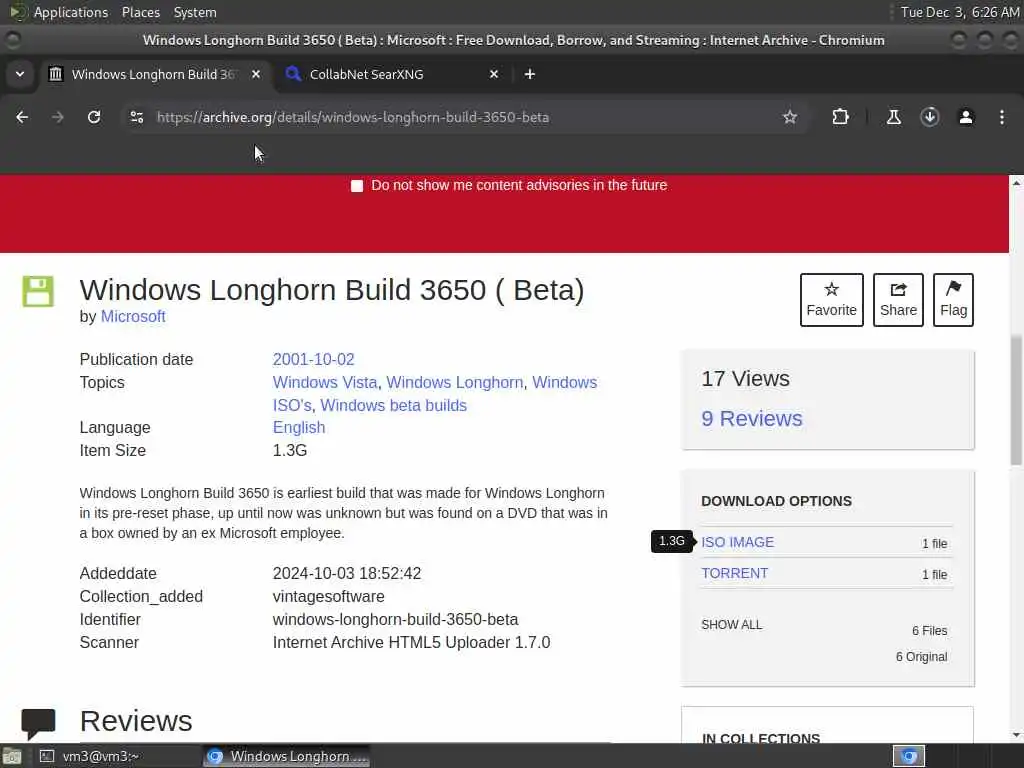1024x768 pixels.
Task: Open the Places menu
Action: tap(140, 12)
